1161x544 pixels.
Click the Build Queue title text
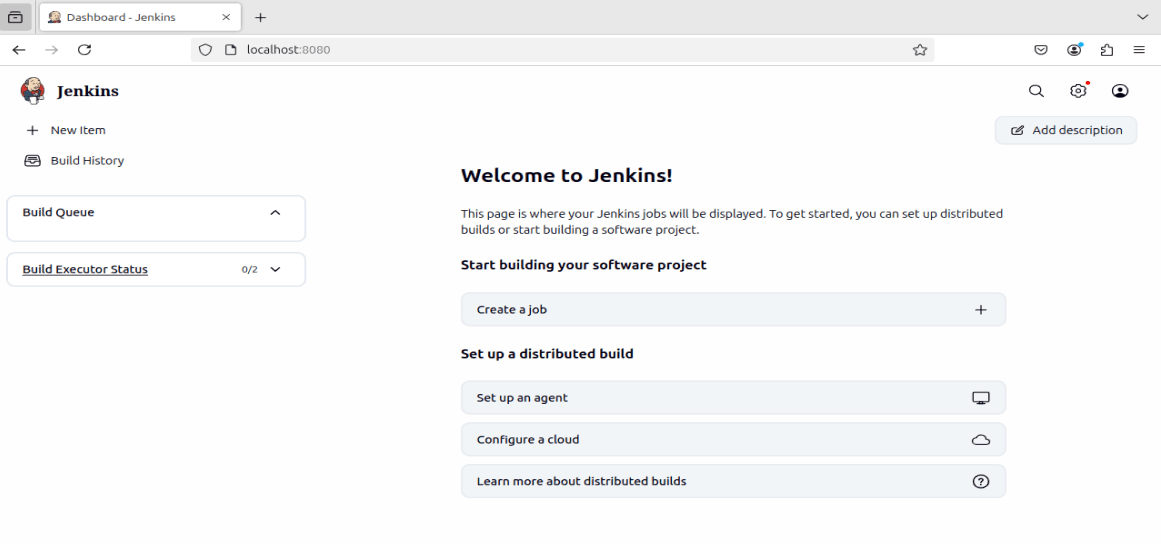(58, 212)
